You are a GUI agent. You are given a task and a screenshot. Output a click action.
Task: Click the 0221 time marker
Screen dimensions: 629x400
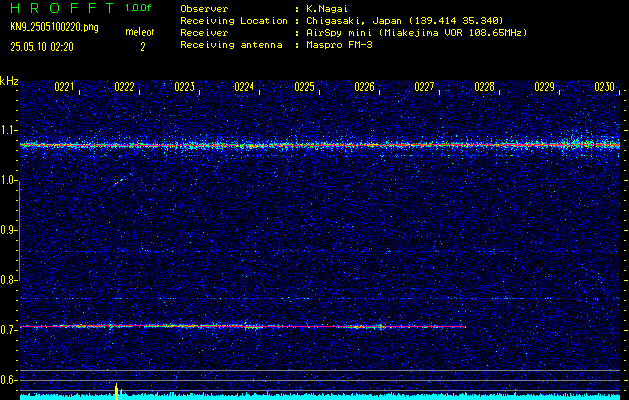click(x=64, y=87)
